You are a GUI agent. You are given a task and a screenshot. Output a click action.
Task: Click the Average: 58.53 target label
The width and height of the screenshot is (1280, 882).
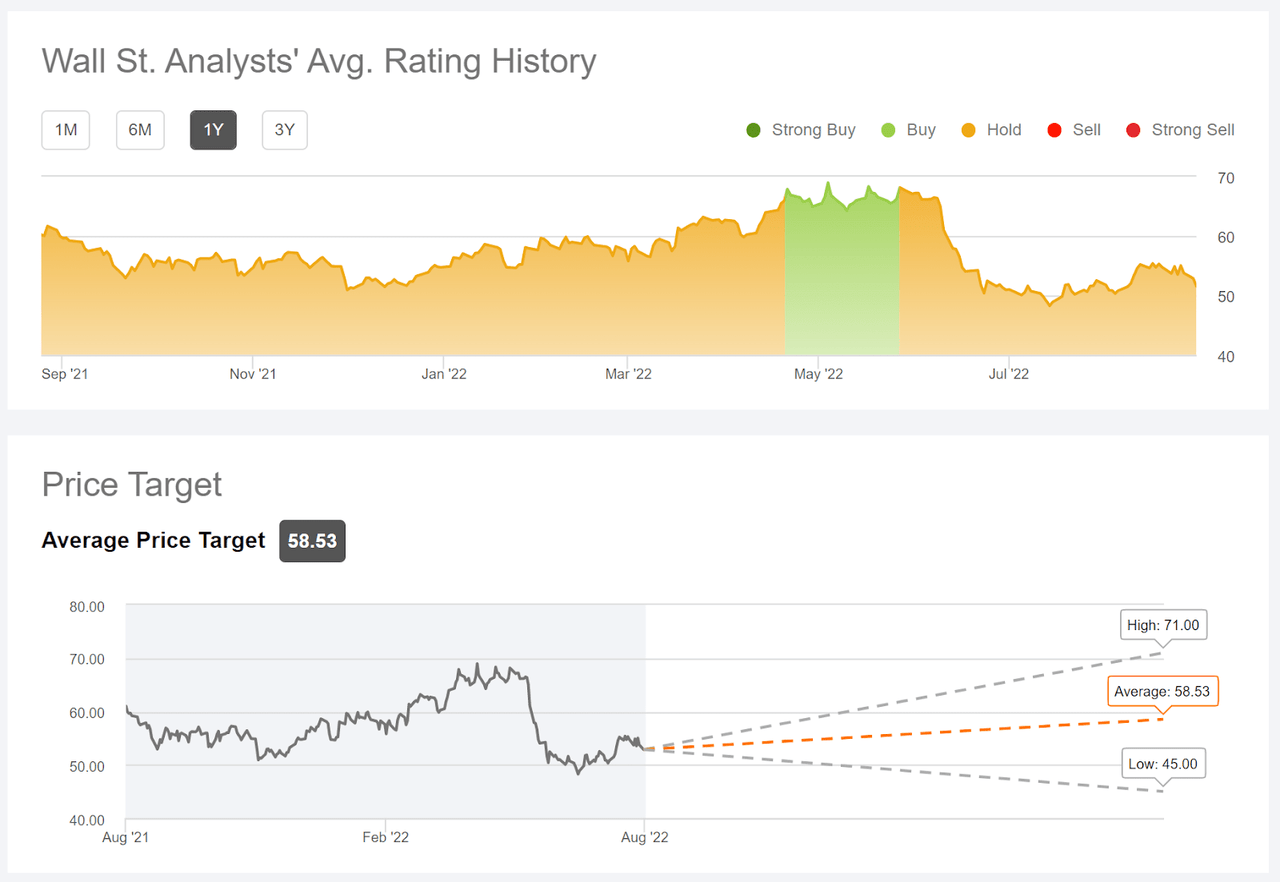[x=1163, y=691]
